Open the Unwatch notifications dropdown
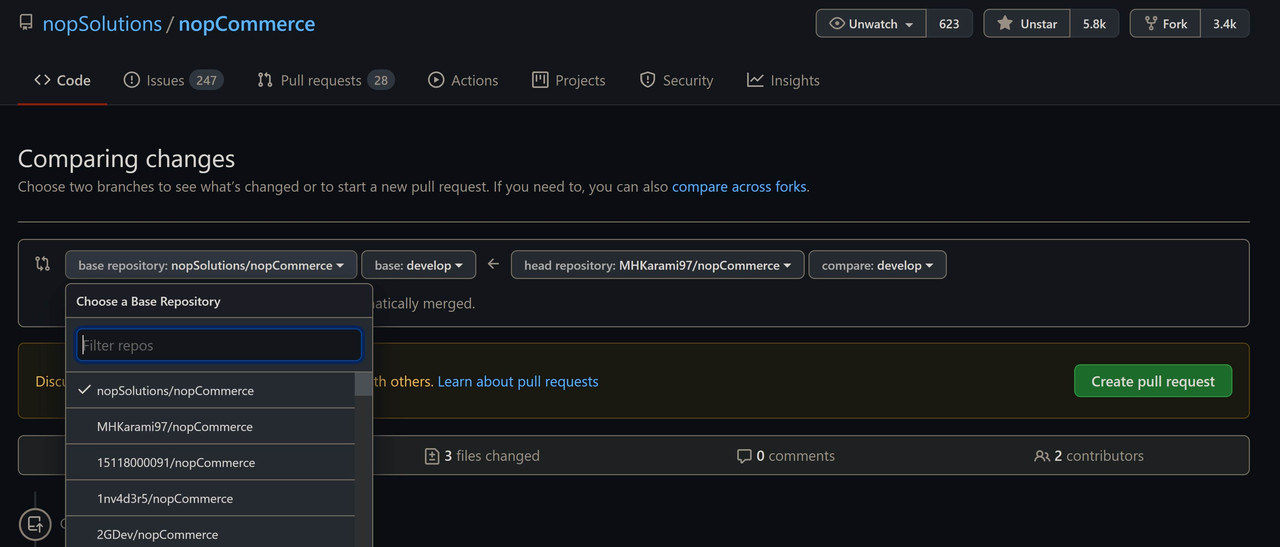 [871, 23]
